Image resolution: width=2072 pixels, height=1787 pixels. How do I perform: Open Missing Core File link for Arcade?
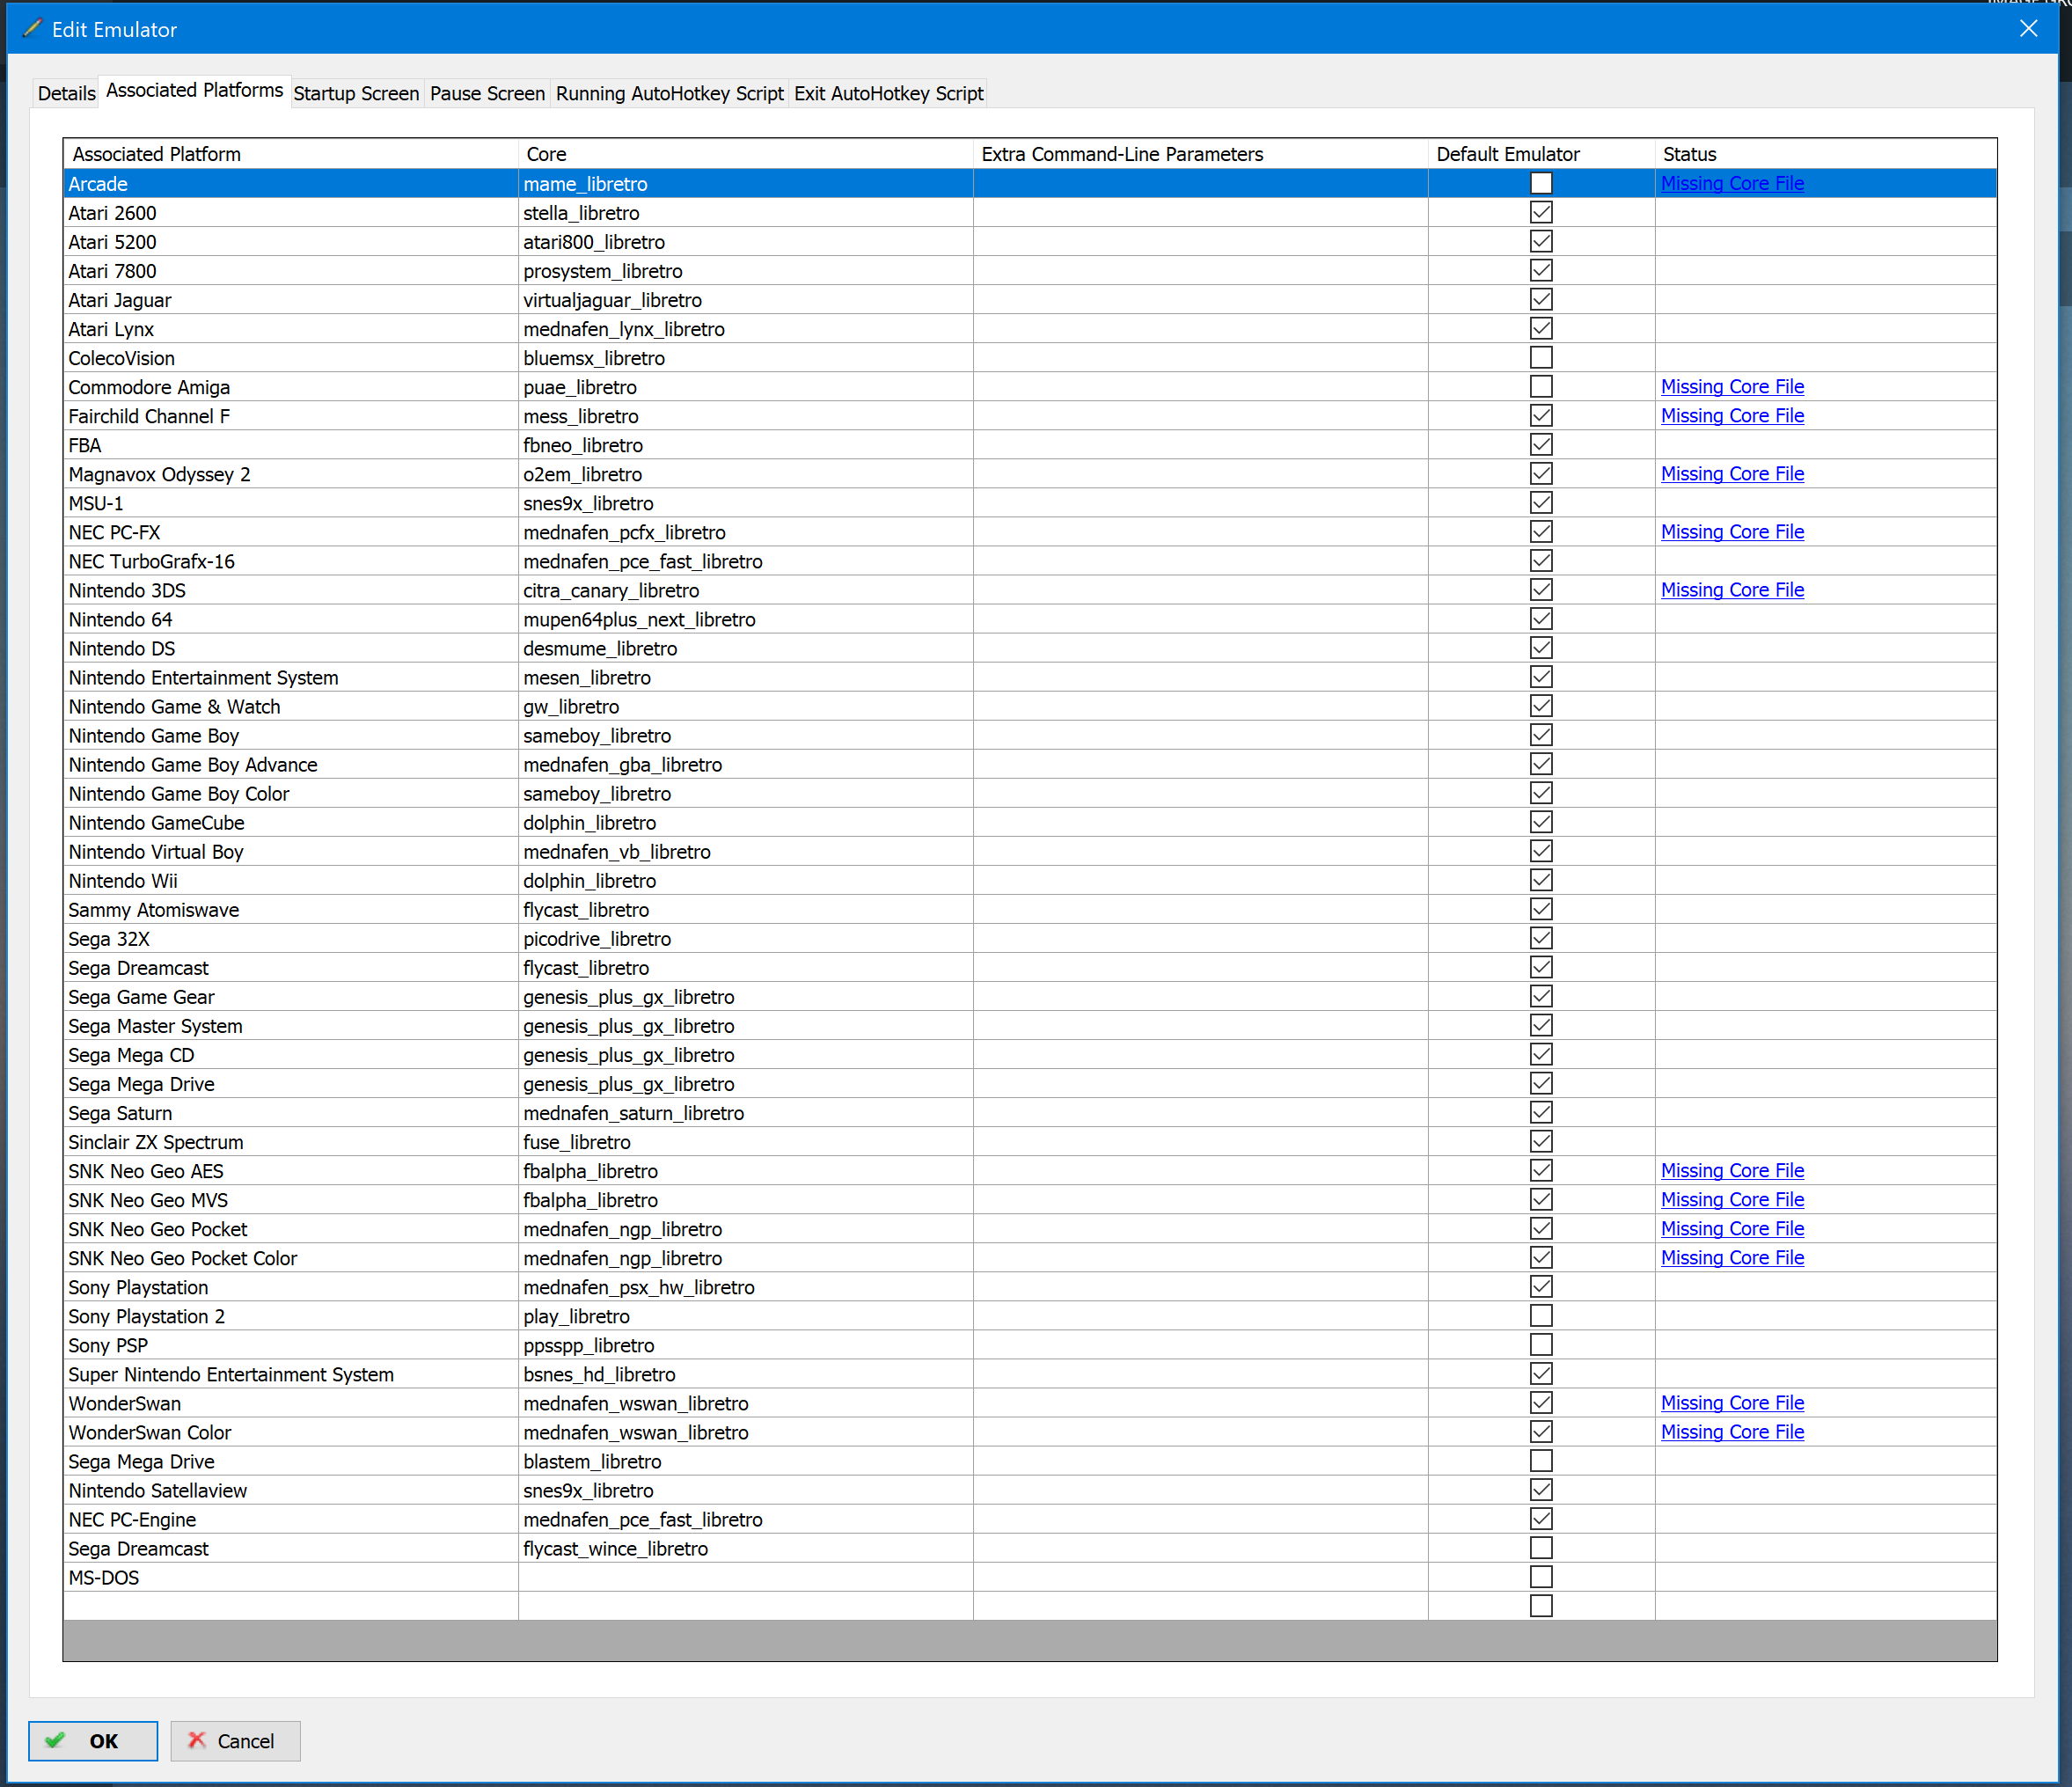click(1732, 183)
